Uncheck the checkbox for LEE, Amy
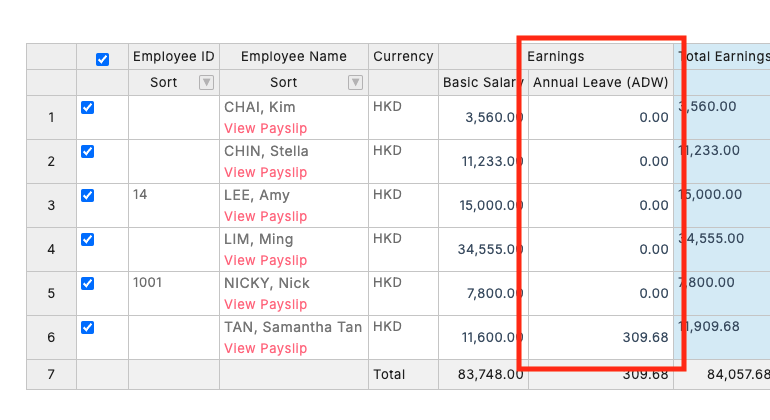The image size is (770, 420). [87, 196]
